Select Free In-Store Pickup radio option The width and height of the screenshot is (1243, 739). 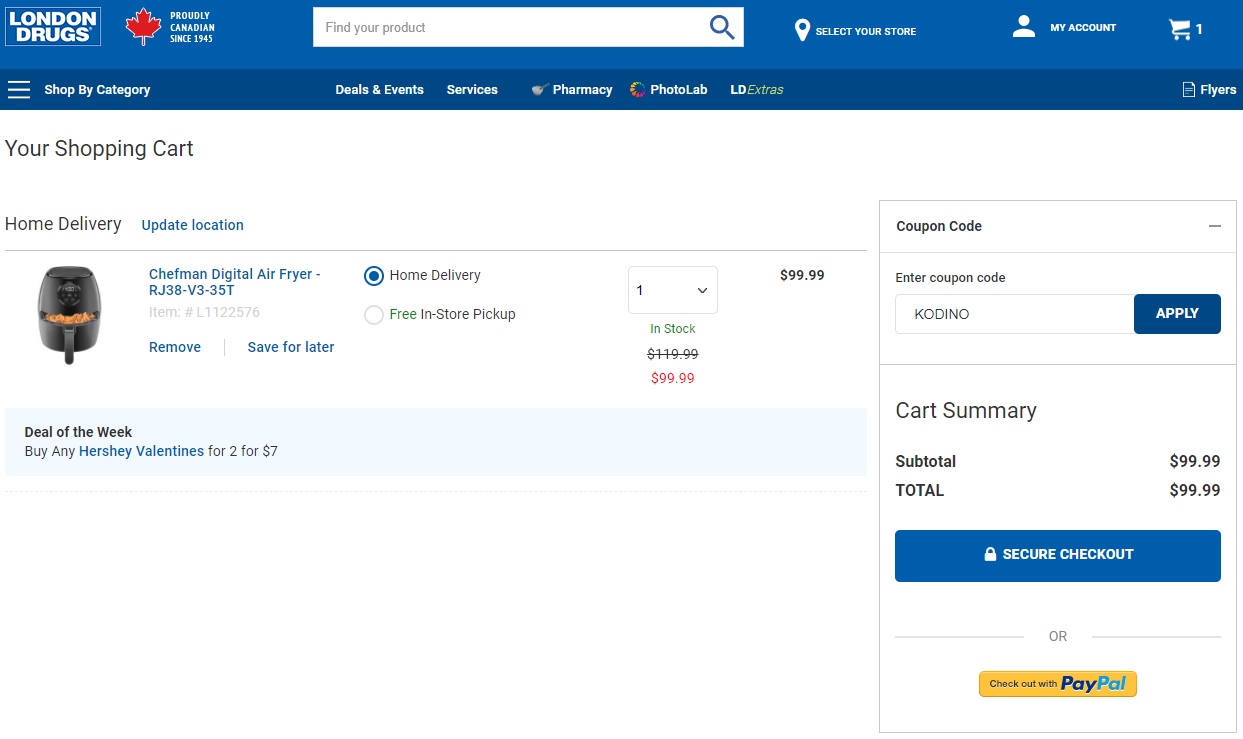(374, 315)
